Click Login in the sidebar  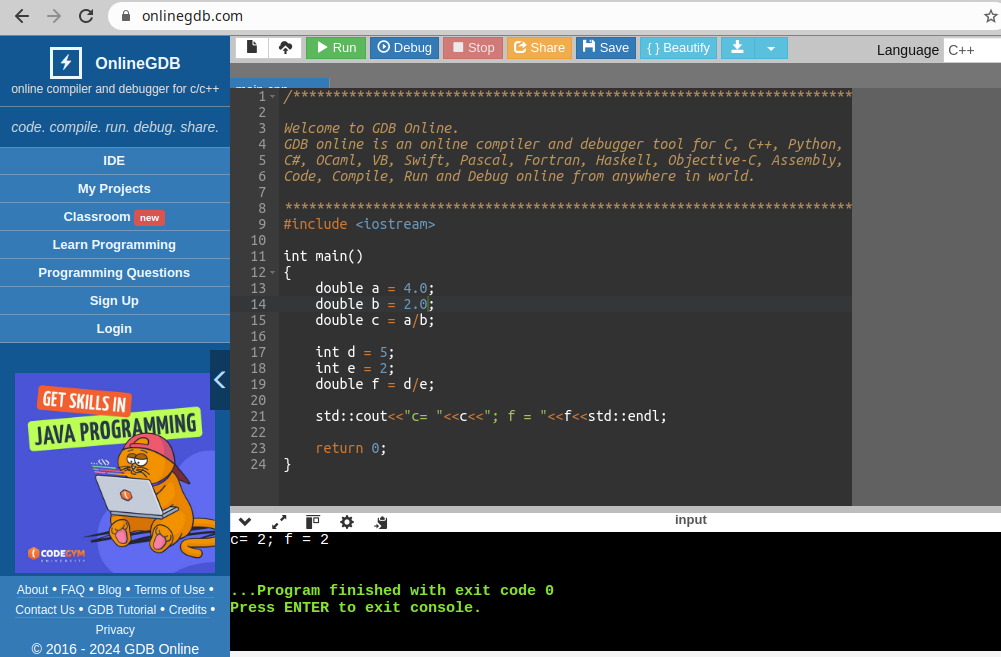[x=114, y=329]
